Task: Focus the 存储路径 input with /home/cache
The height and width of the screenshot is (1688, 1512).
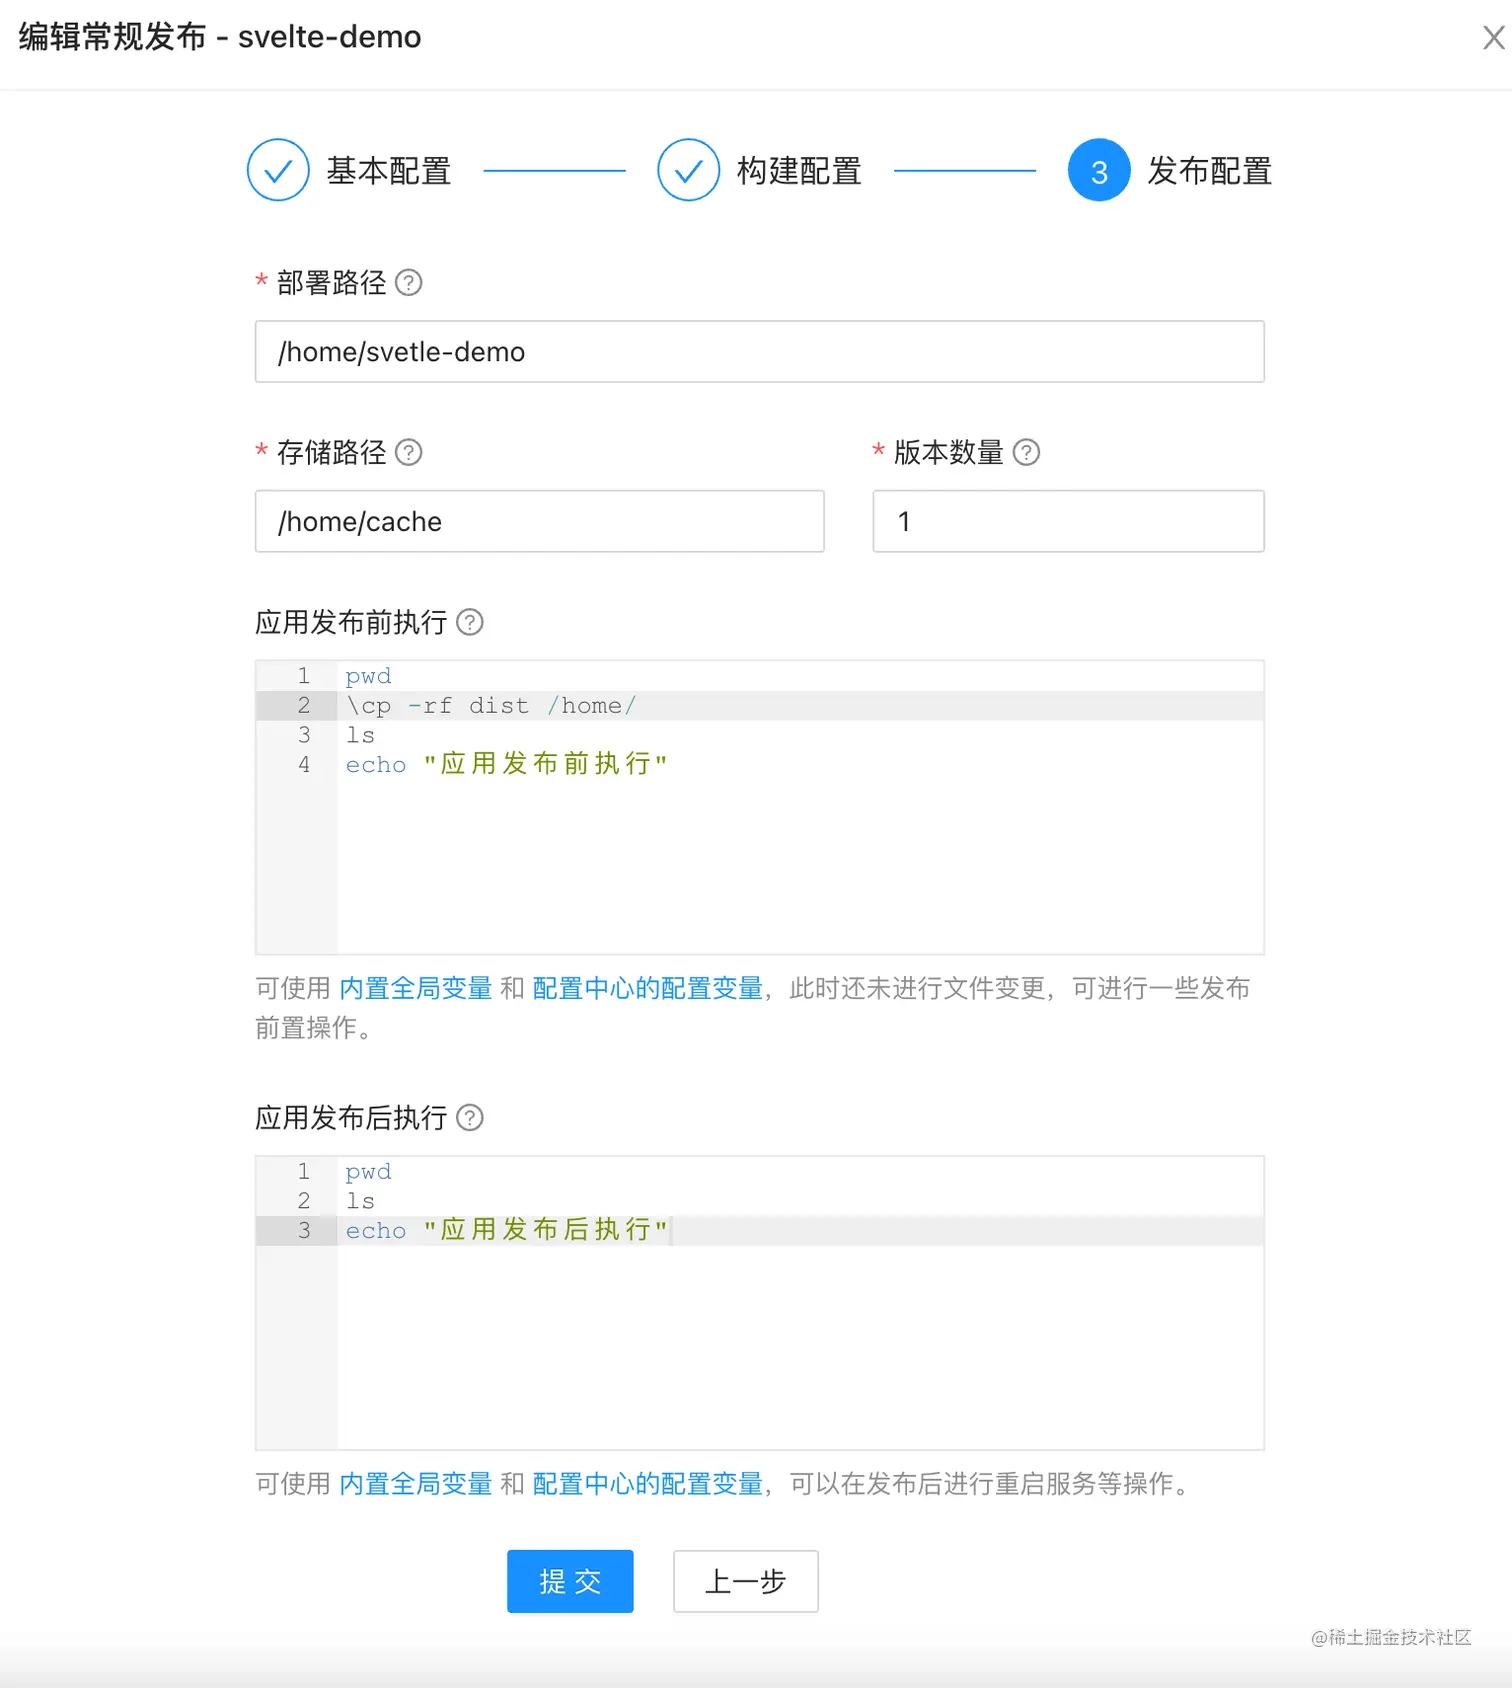Action: [x=540, y=522]
